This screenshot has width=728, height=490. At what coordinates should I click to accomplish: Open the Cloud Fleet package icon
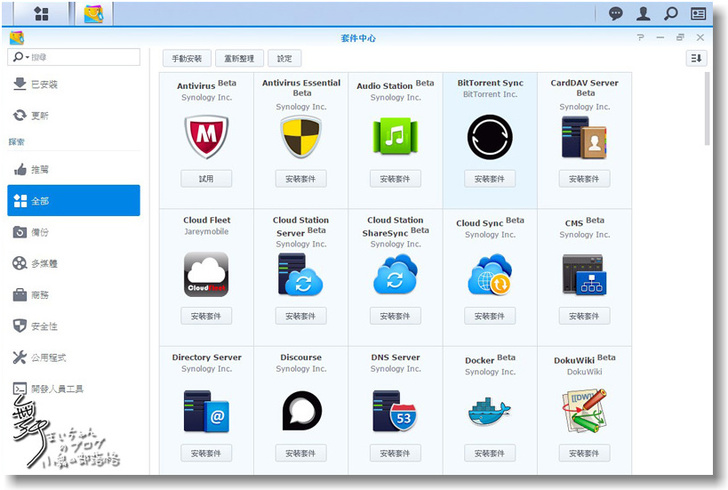click(206, 274)
